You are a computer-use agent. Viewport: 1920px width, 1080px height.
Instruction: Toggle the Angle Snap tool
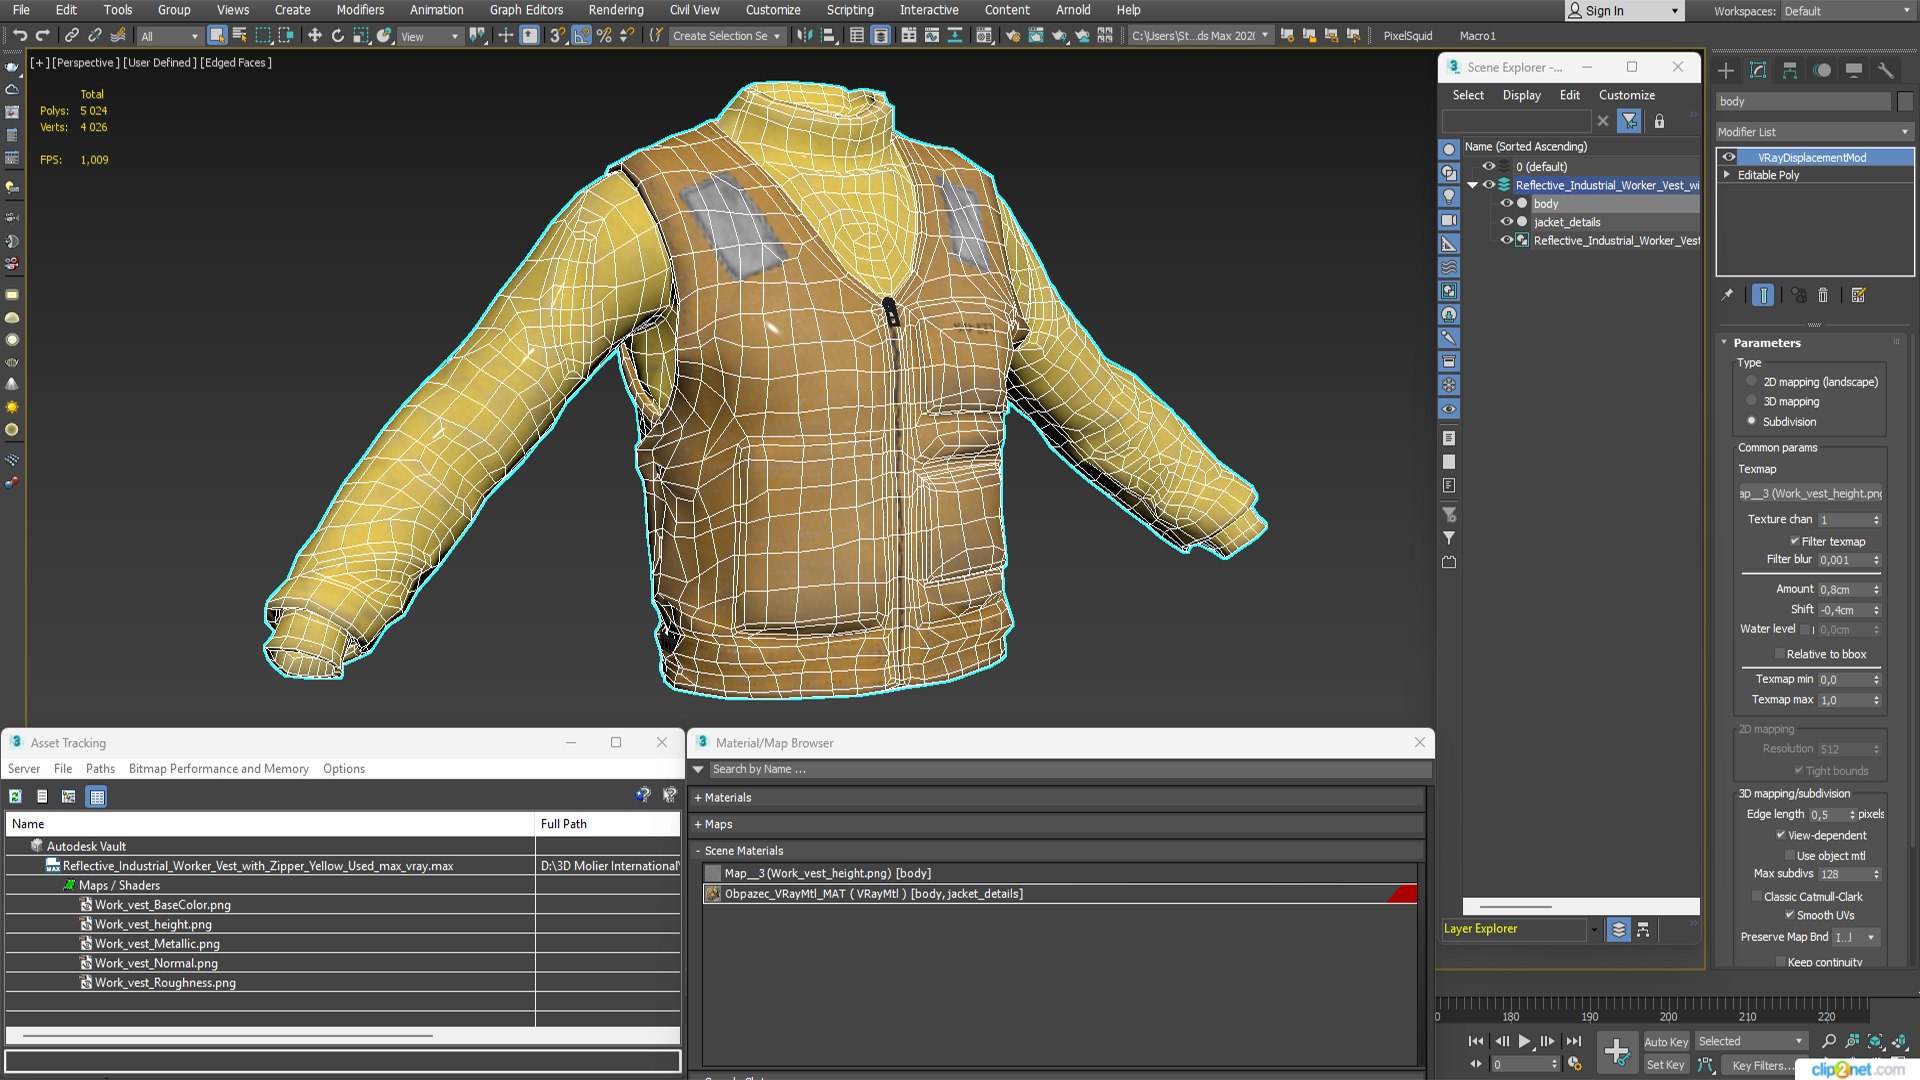pyautogui.click(x=581, y=36)
